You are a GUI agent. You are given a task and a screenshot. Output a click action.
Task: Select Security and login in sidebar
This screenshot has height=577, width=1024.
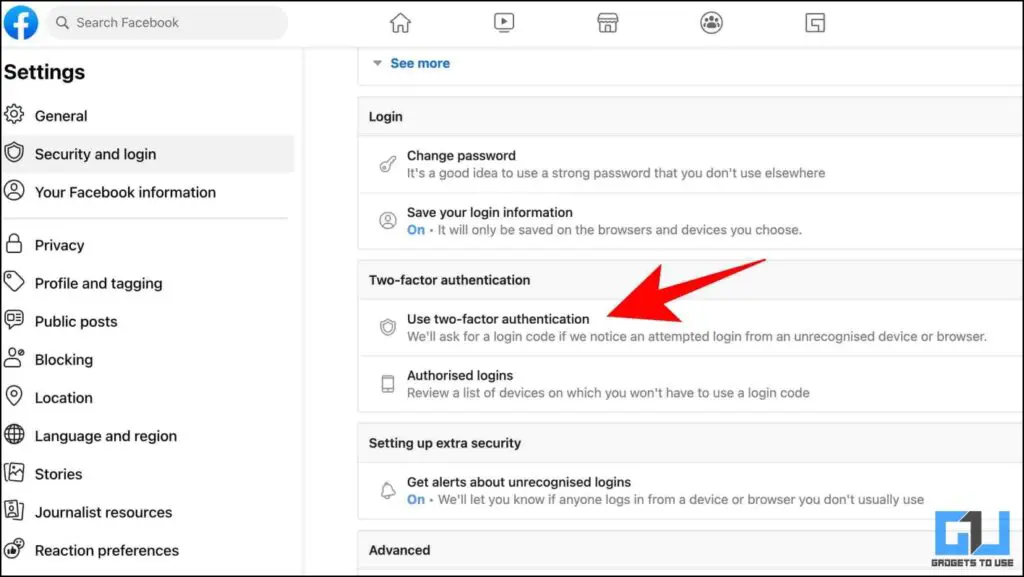[148, 154]
